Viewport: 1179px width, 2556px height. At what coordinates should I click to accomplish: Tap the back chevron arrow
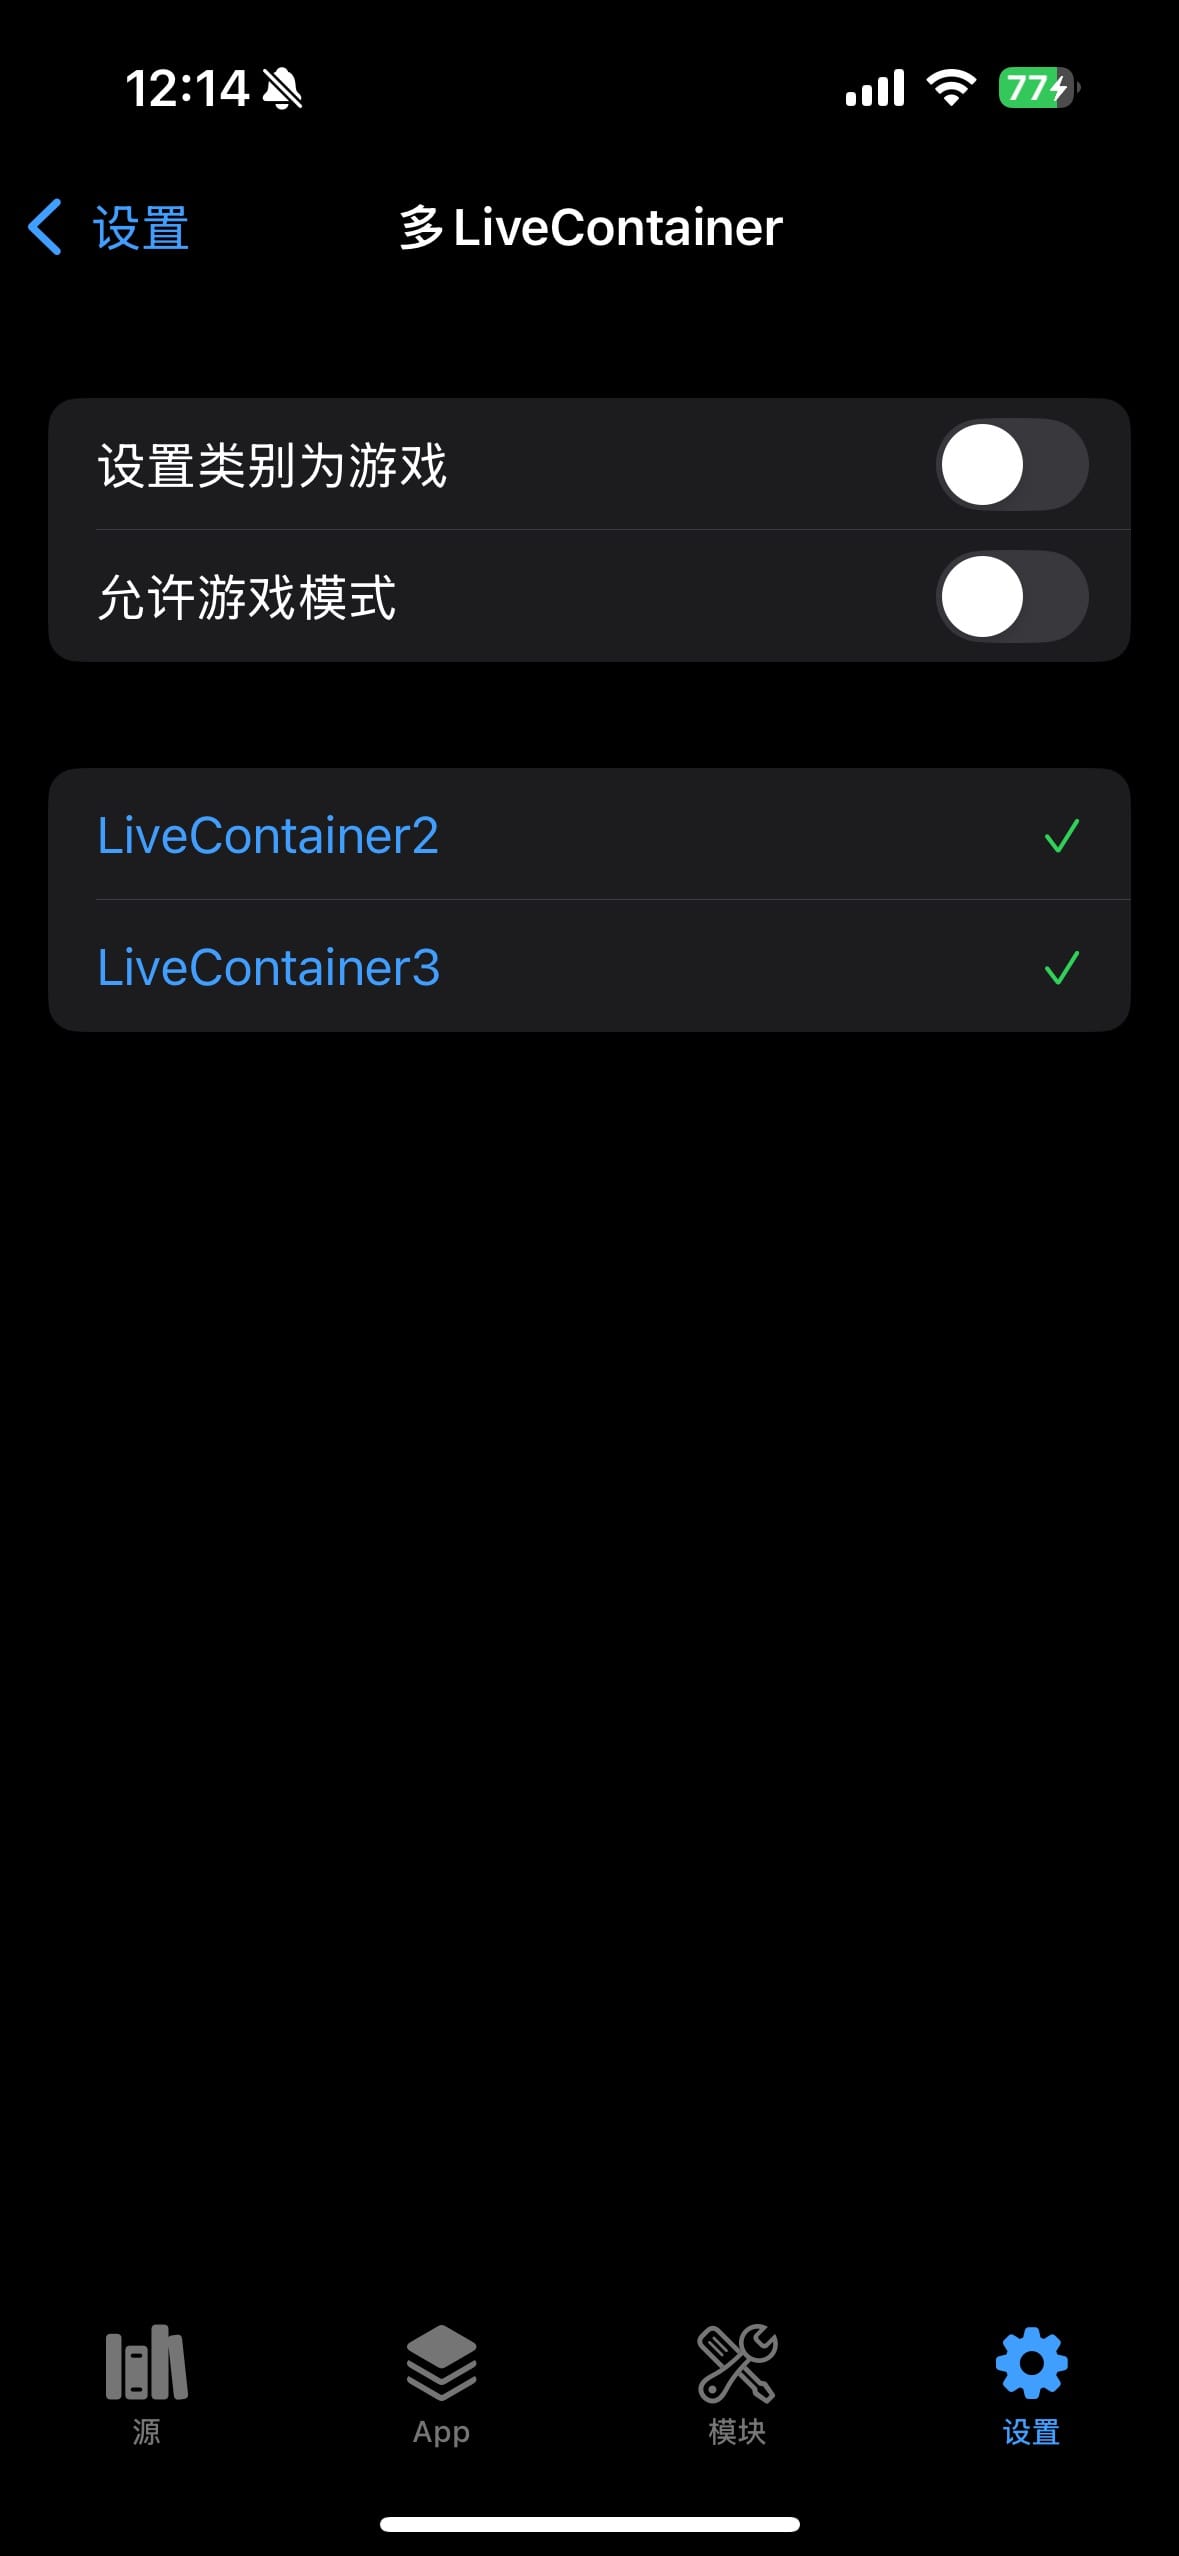46,227
